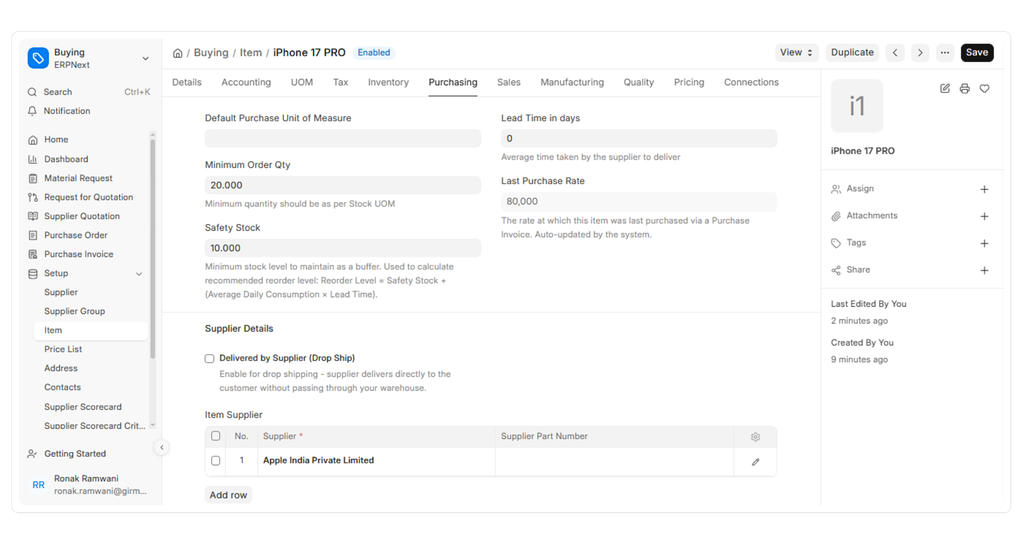The height and width of the screenshot is (550, 1024).
Task: Switch to the Details tab
Action: point(187,82)
